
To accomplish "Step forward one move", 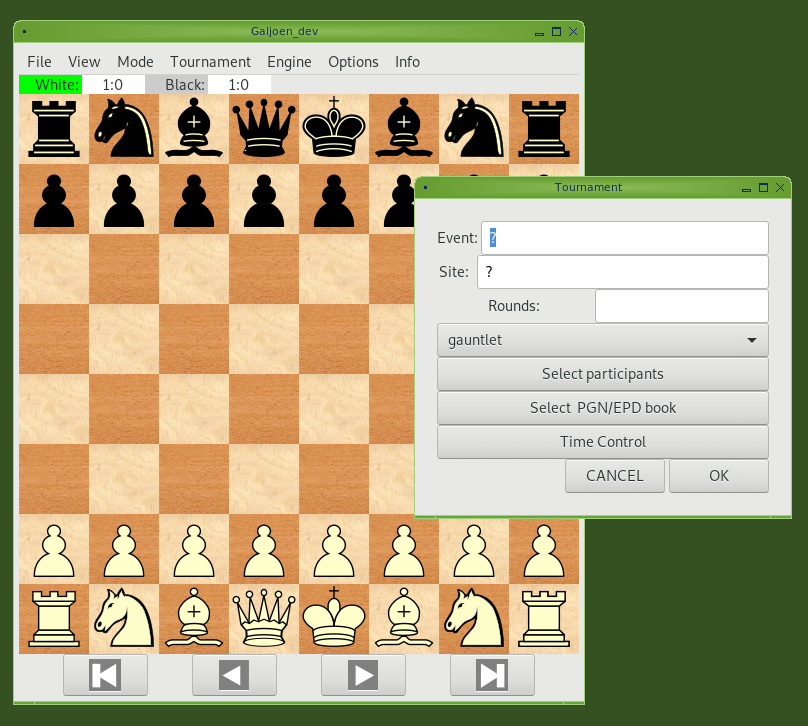I will click(363, 675).
